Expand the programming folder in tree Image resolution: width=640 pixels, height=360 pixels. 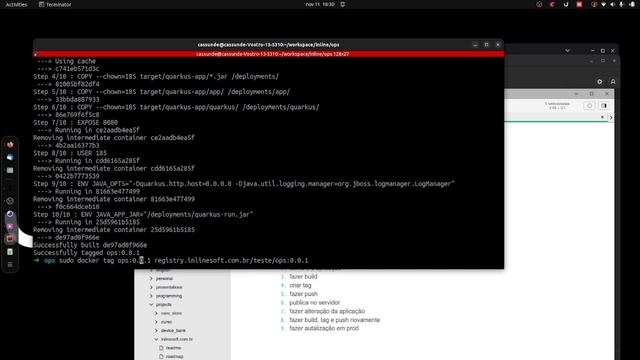pos(151,296)
